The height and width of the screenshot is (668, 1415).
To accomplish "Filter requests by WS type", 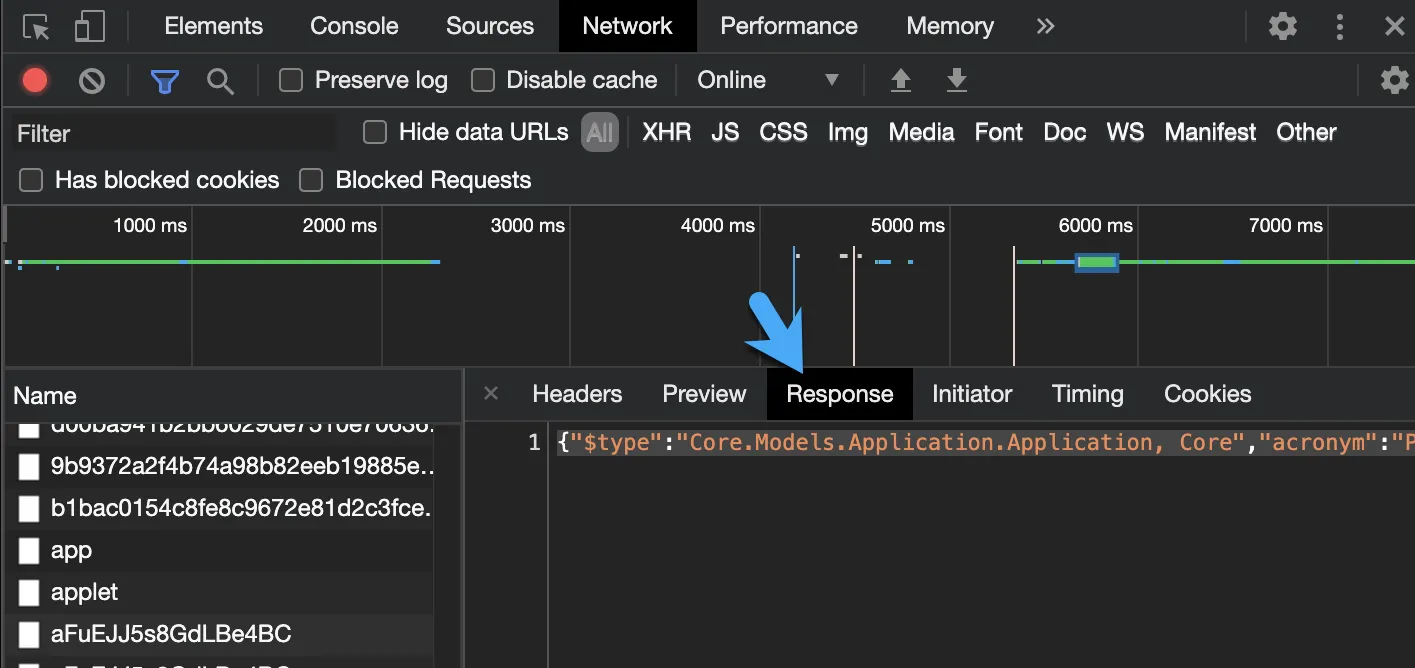I will click(x=1125, y=132).
